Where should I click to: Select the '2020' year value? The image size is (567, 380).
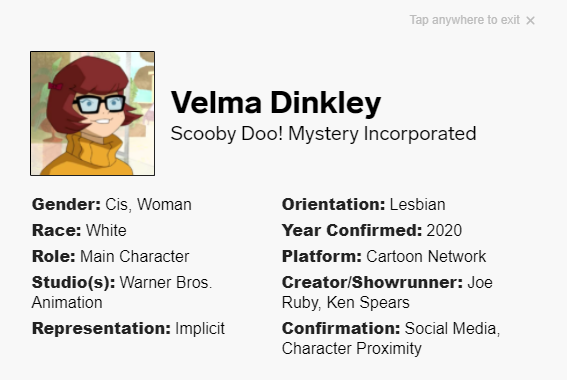pyautogui.click(x=444, y=230)
